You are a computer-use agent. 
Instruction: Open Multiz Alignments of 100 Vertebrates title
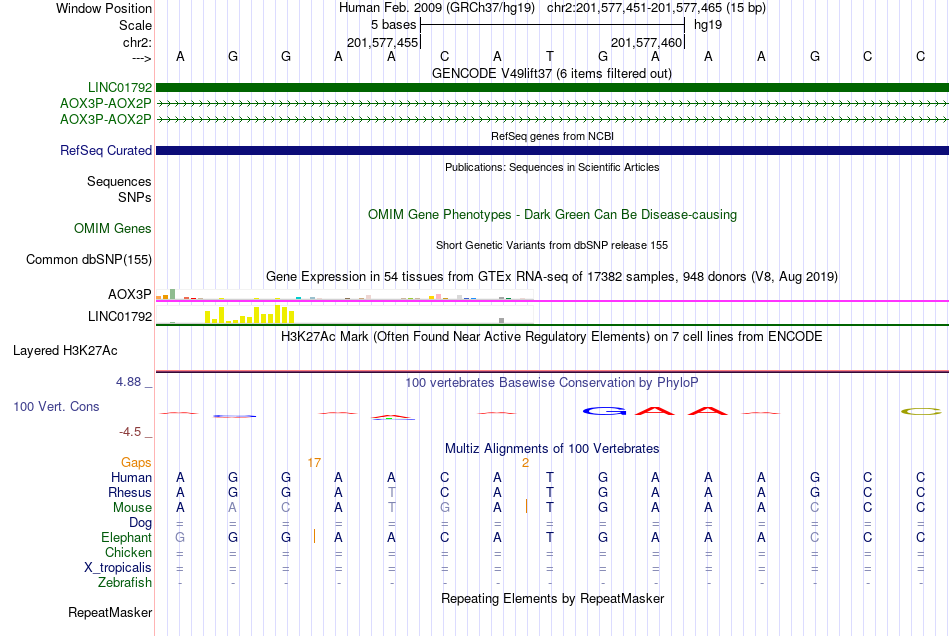point(552,449)
